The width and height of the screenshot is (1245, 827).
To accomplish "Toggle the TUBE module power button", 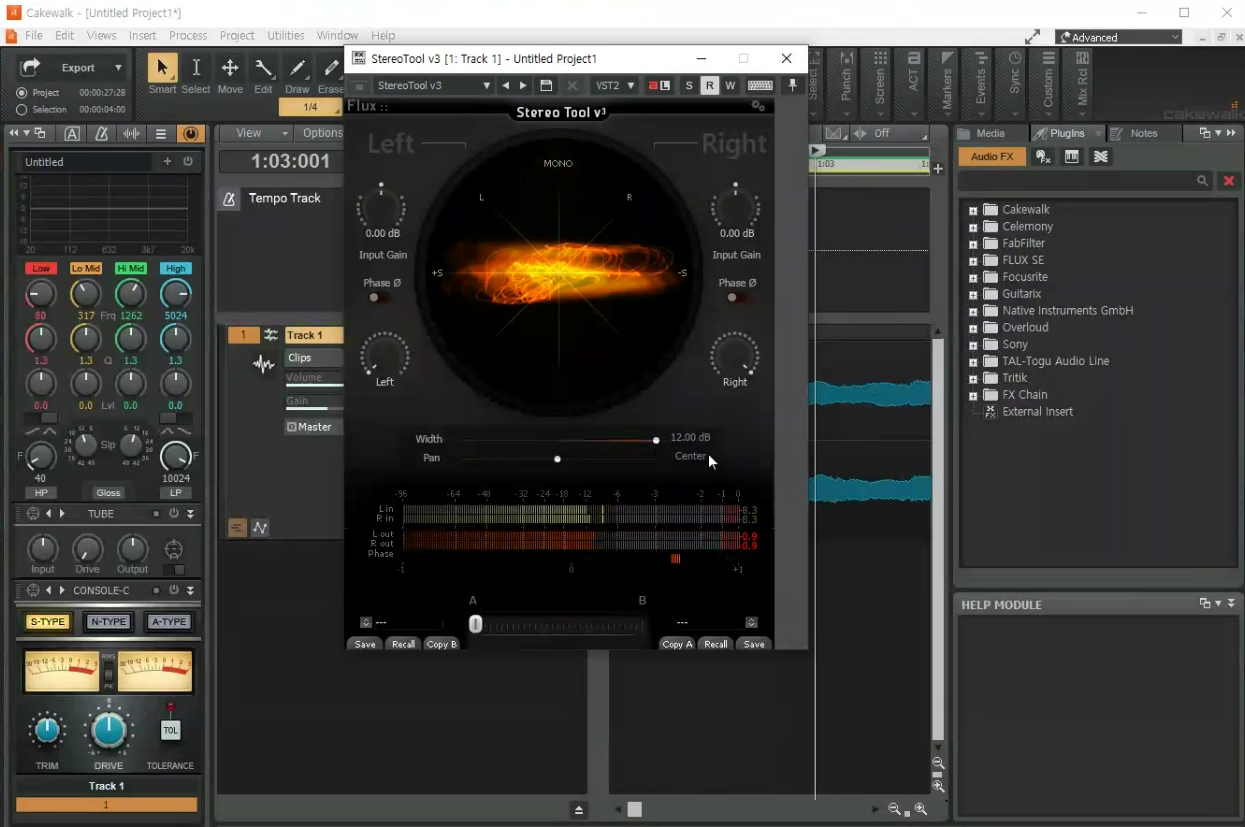I will [x=174, y=514].
